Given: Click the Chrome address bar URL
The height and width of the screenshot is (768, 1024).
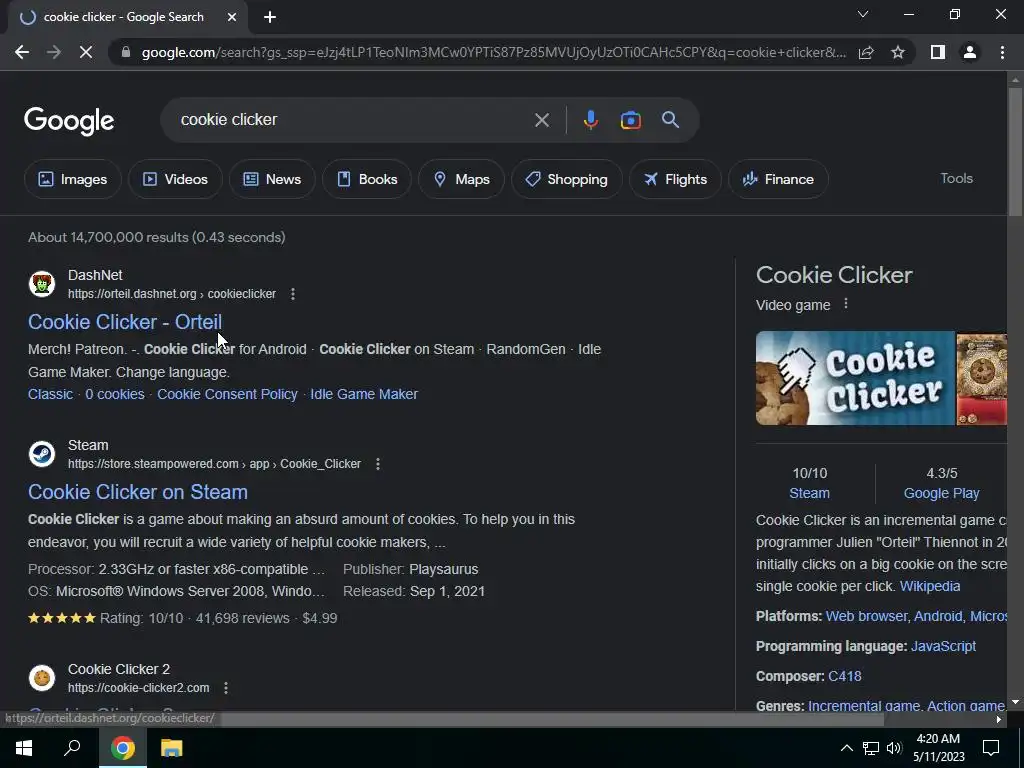Looking at the screenshot, I should (x=493, y=52).
